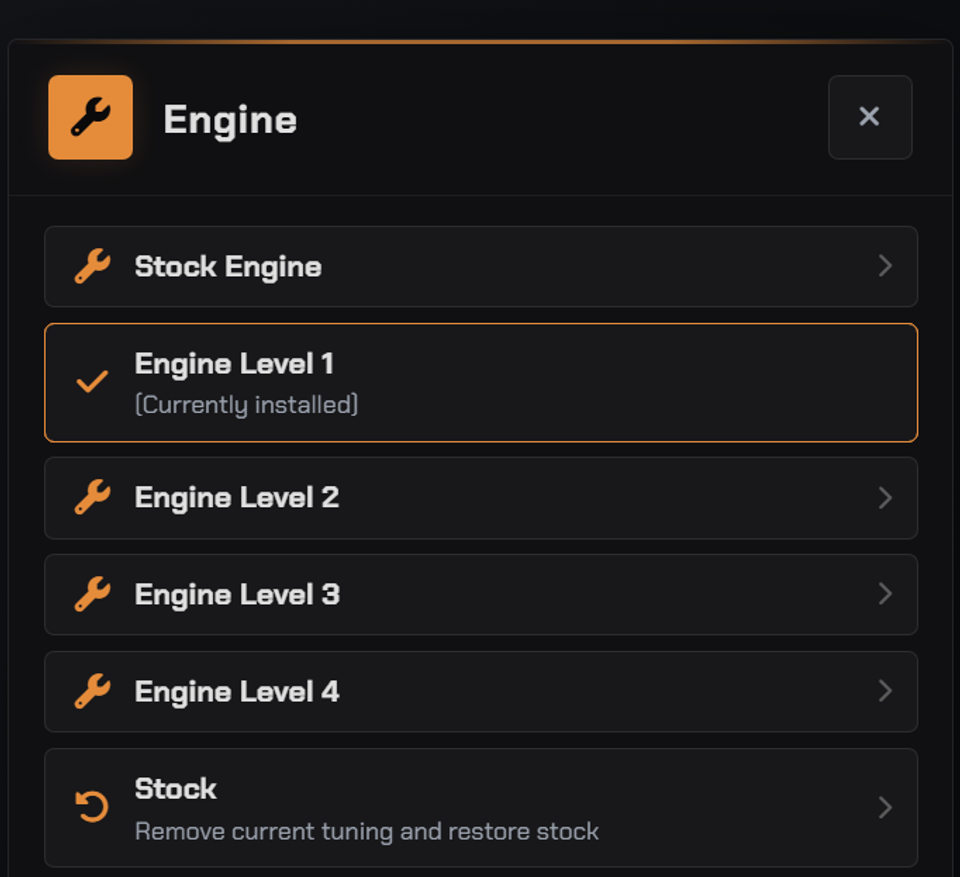
Task: Click the wrench icon beside Stock Engine
Action: point(92,266)
